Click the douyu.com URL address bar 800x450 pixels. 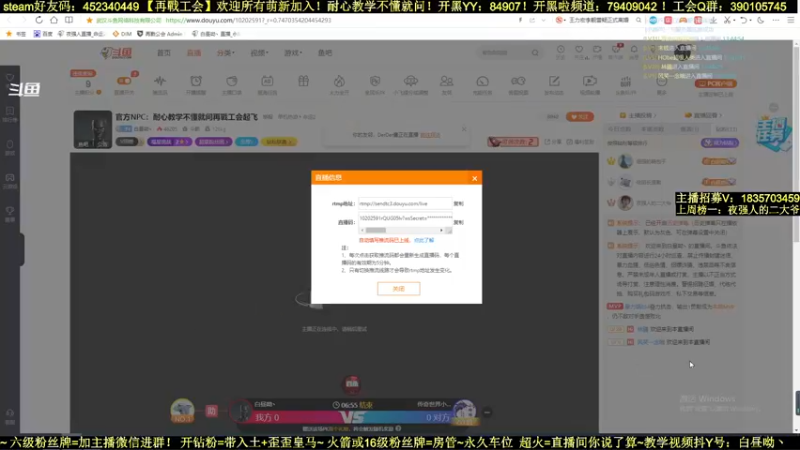click(x=248, y=20)
